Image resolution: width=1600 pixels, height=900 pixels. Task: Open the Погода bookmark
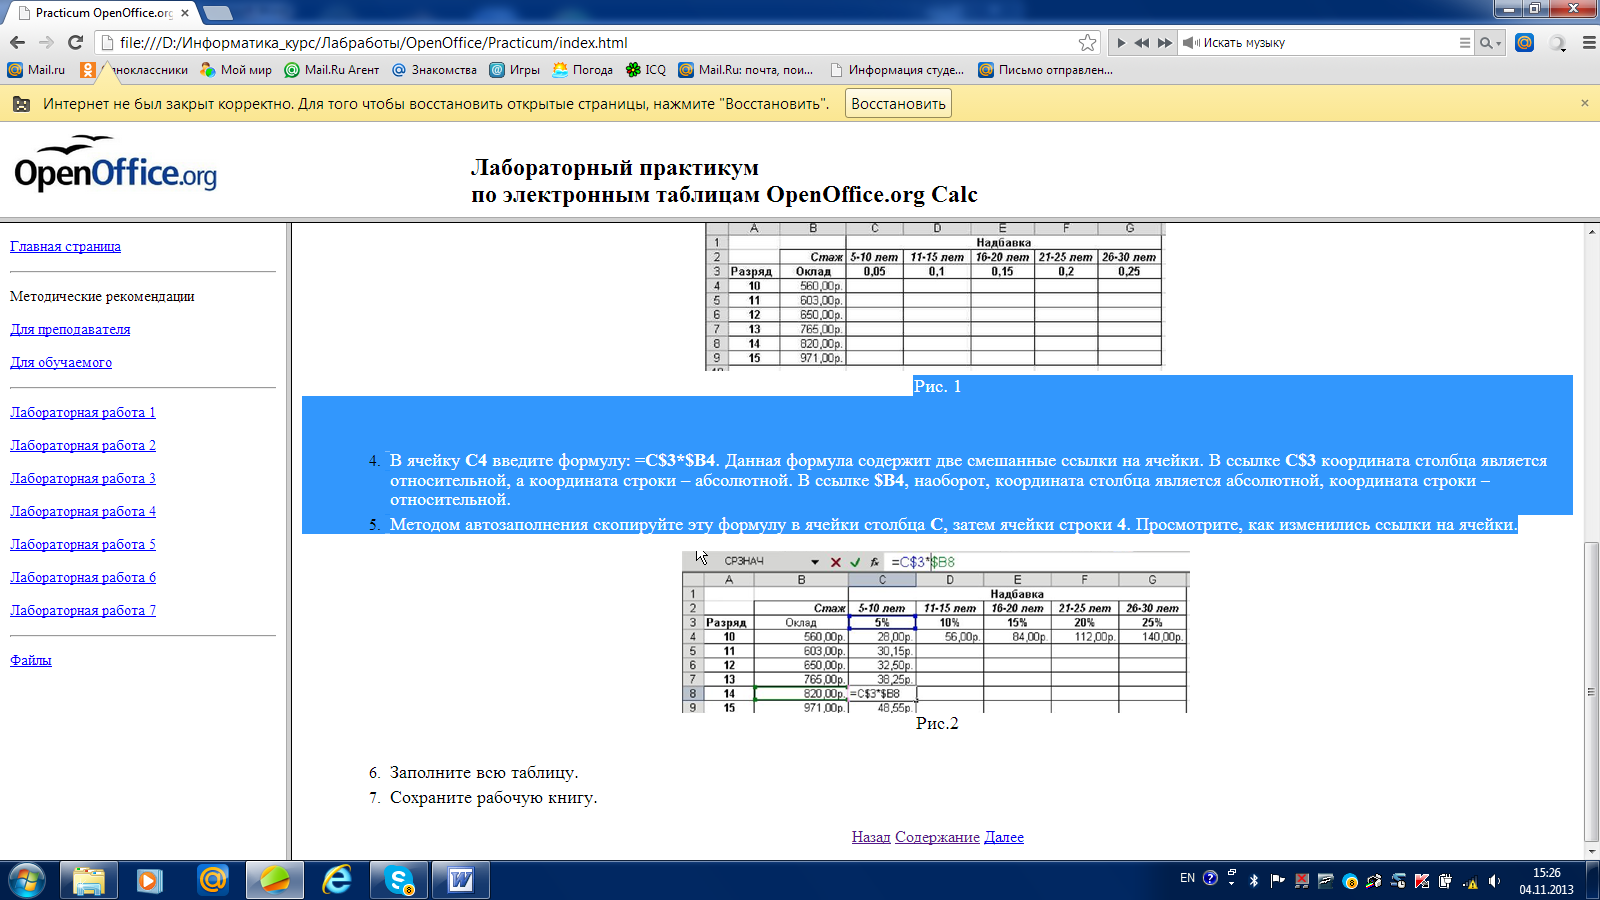582,70
